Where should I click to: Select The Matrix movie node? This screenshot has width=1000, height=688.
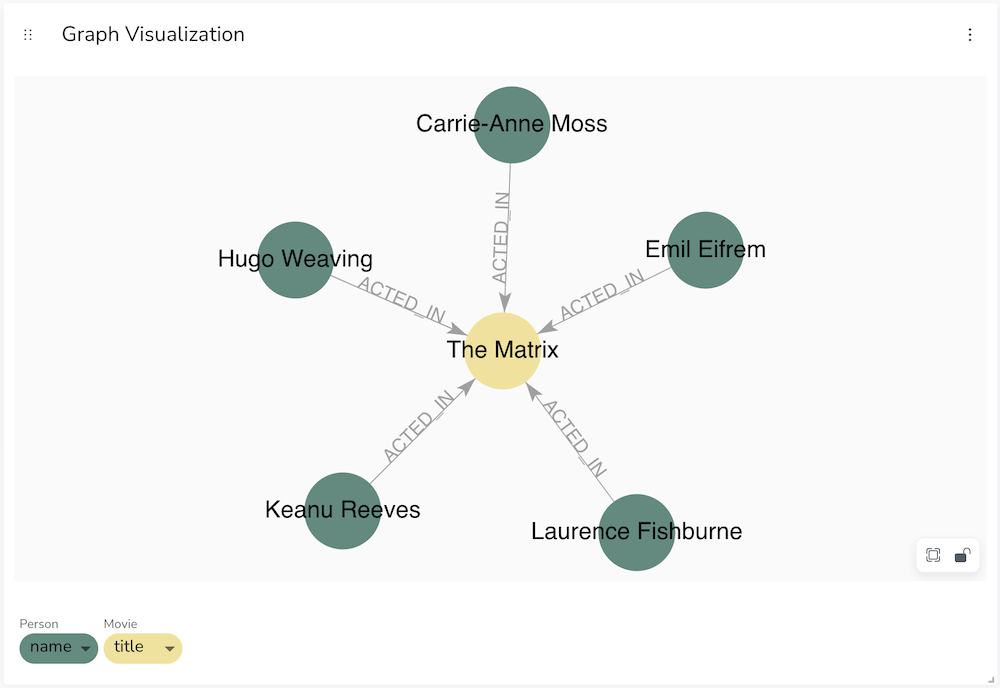pos(503,350)
